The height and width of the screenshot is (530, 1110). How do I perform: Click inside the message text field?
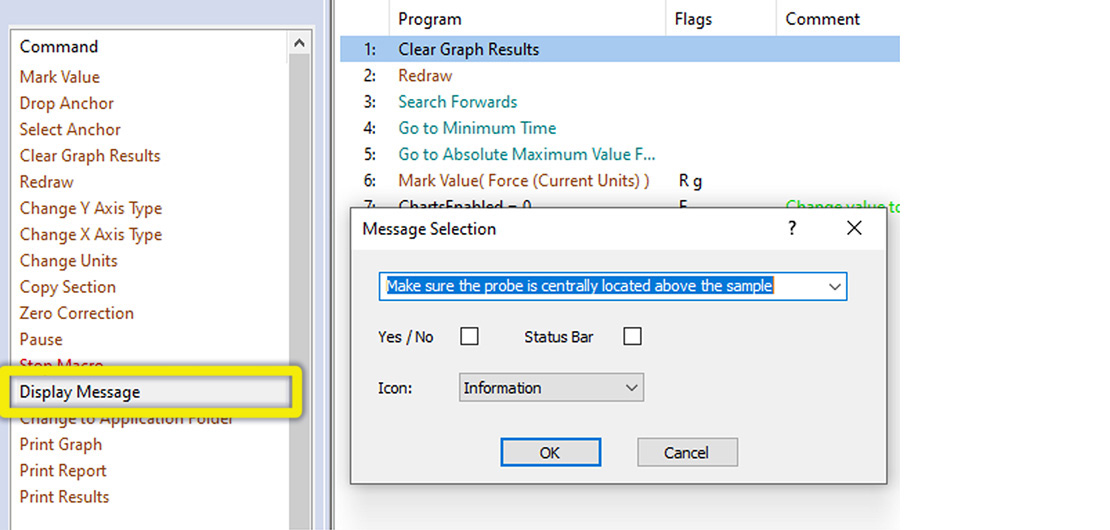[600, 287]
